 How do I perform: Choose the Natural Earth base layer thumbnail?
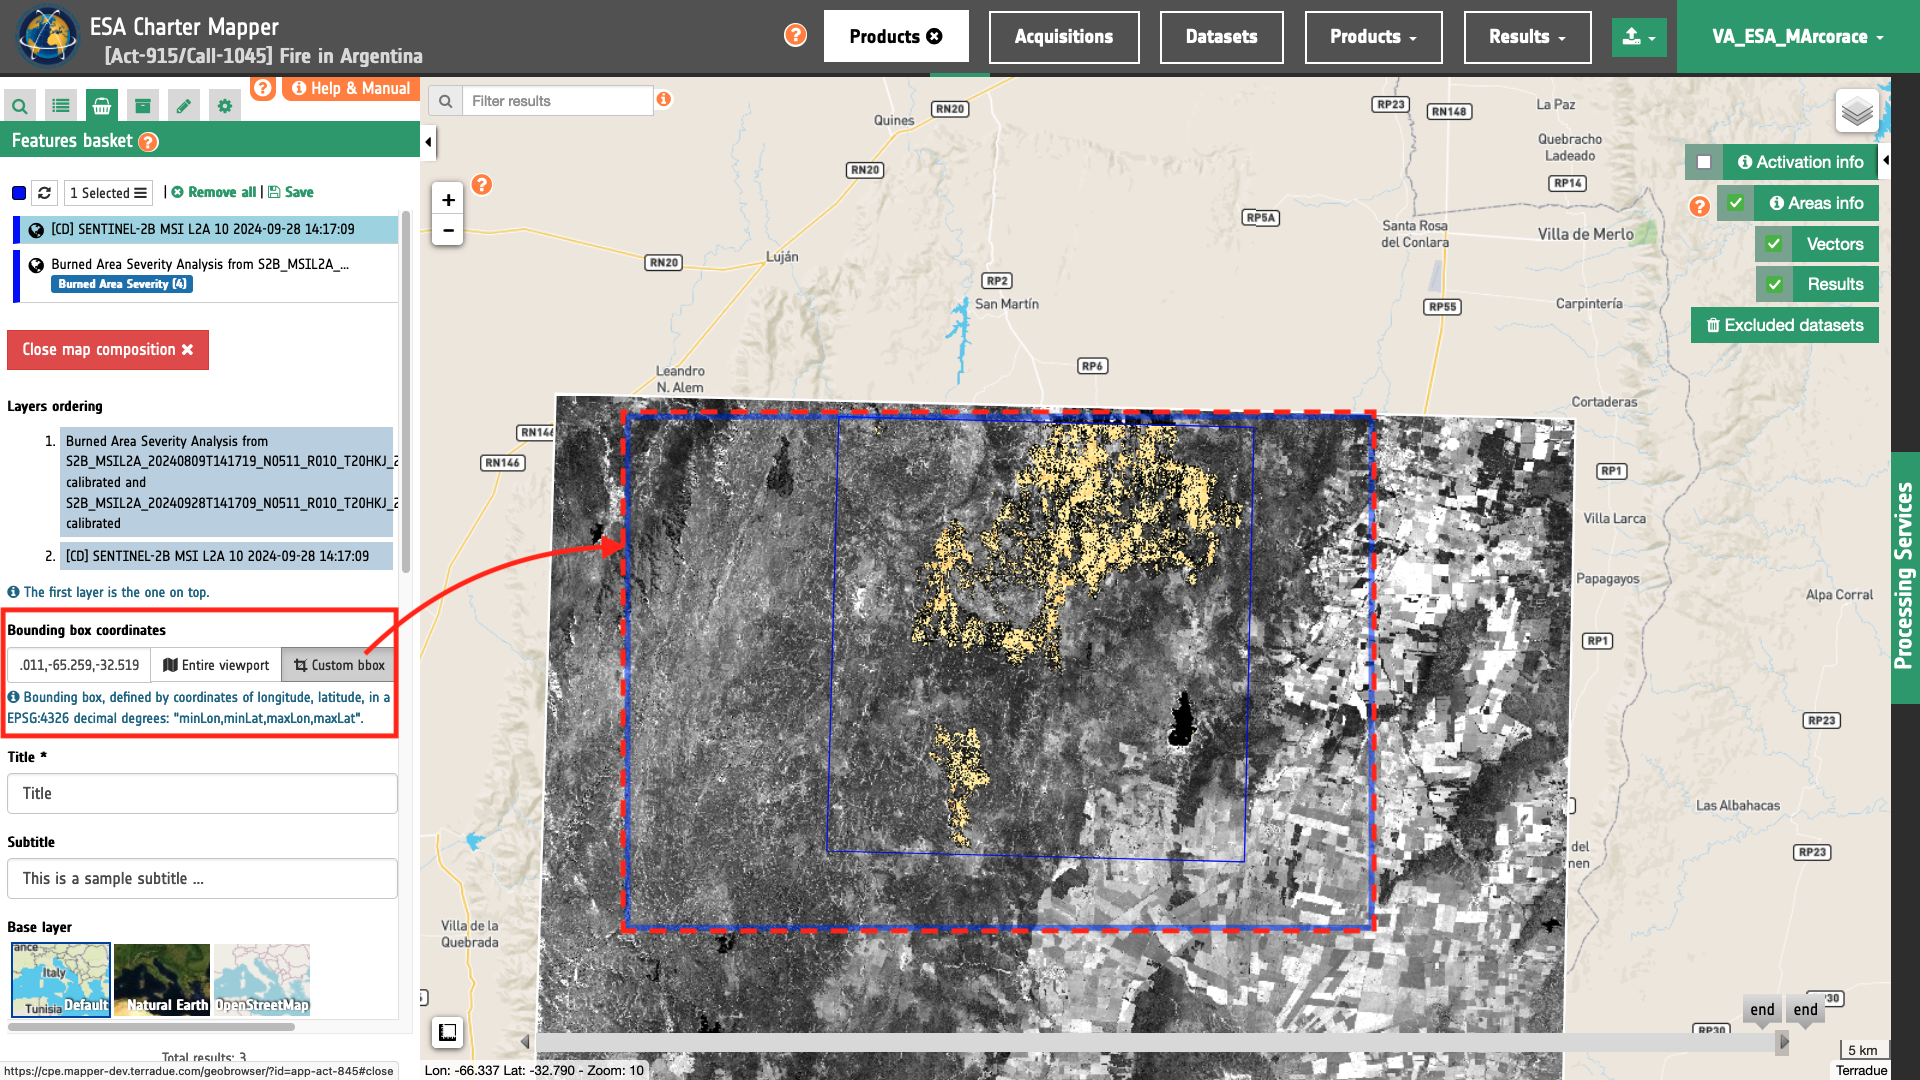(x=161, y=979)
